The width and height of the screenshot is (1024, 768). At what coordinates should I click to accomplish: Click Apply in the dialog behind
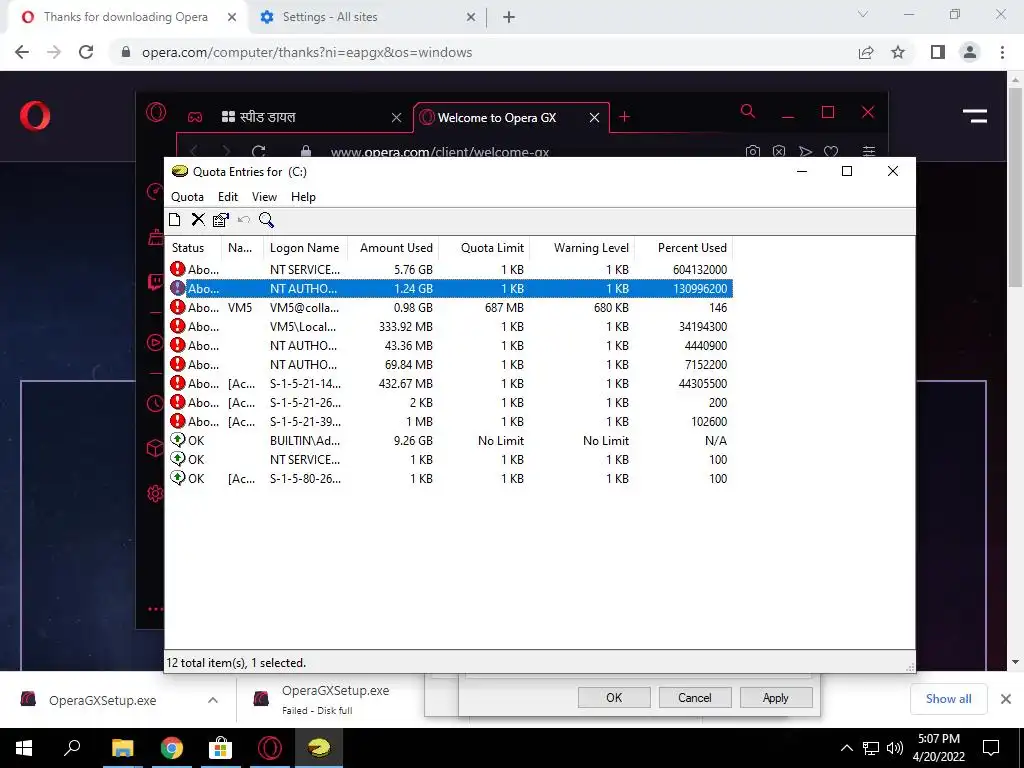(776, 697)
